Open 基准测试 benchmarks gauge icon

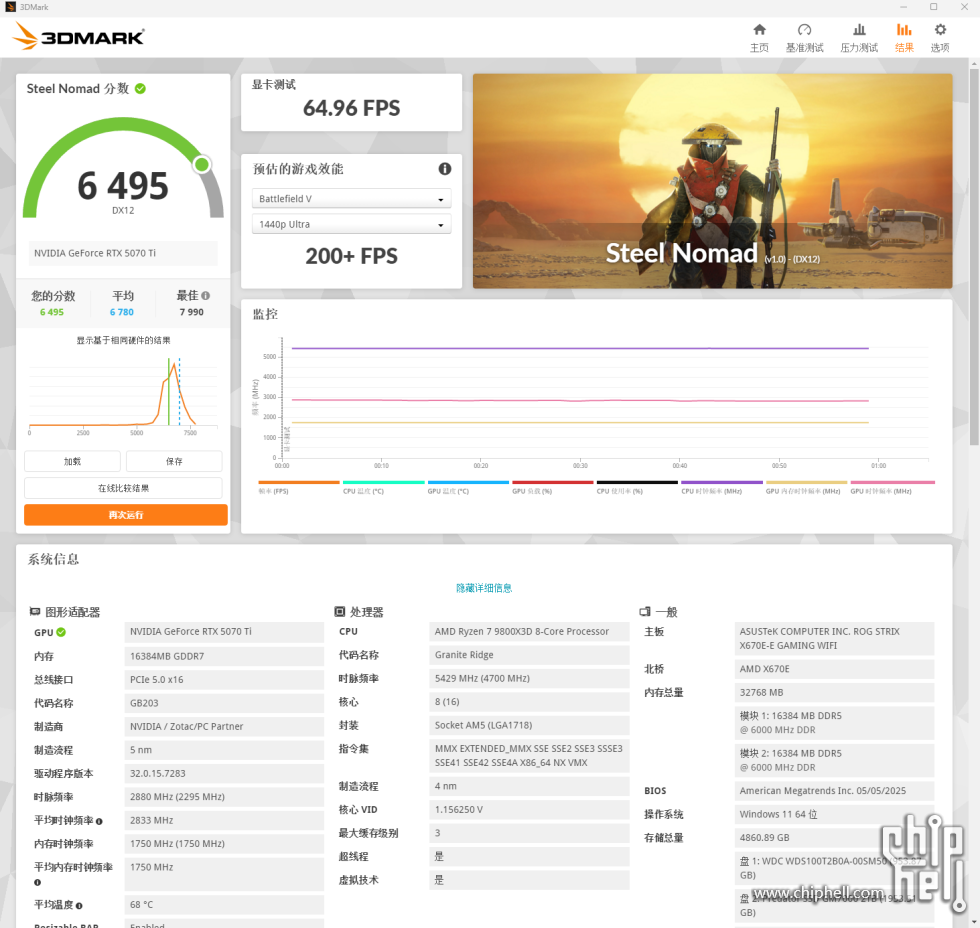(x=804, y=30)
